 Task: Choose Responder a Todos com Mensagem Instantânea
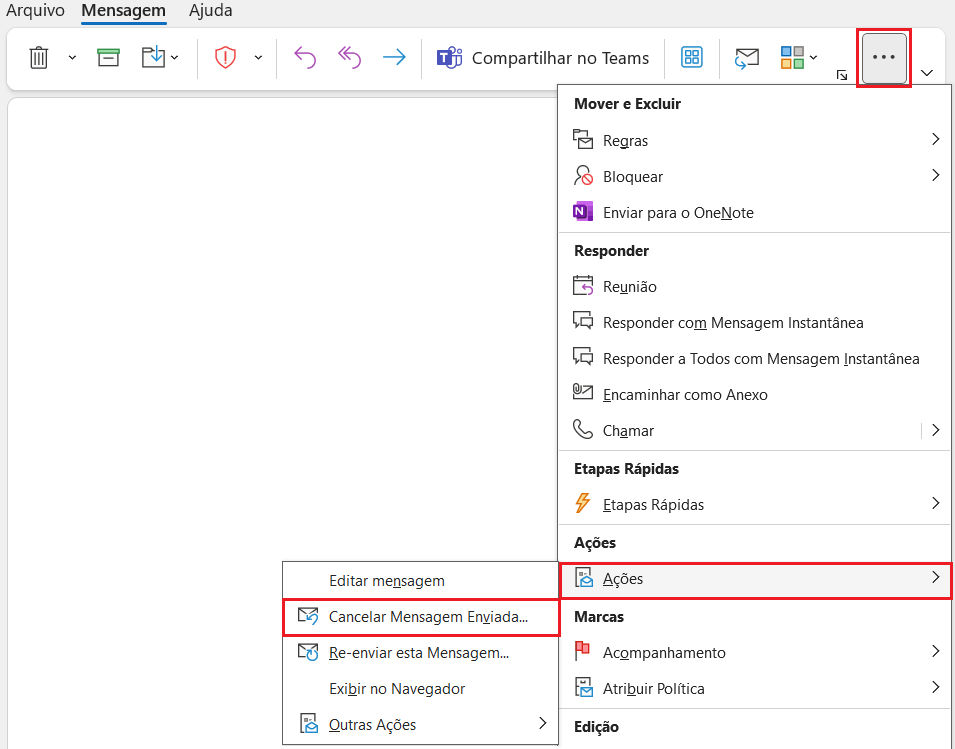point(755,359)
